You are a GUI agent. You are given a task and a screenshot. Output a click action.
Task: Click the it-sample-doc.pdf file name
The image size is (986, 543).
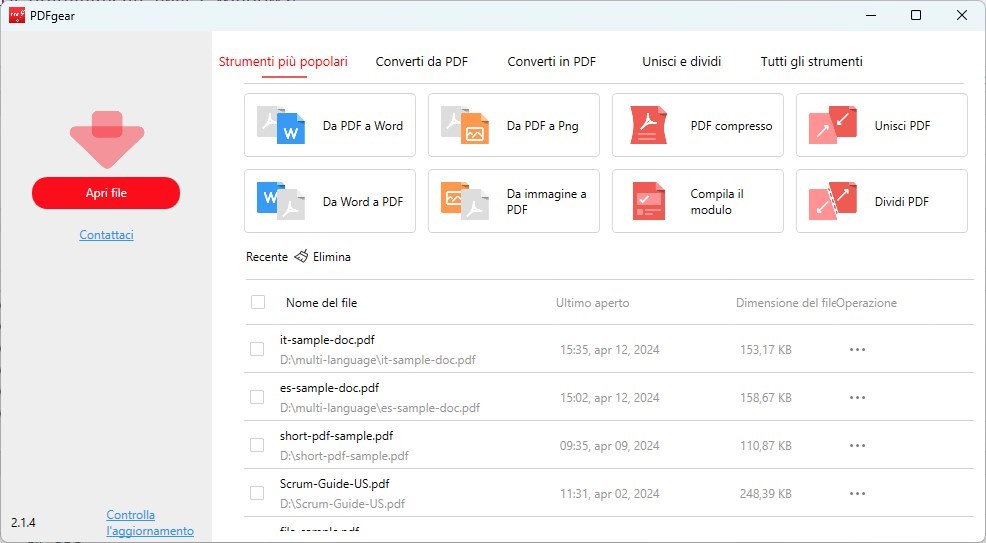coord(327,340)
